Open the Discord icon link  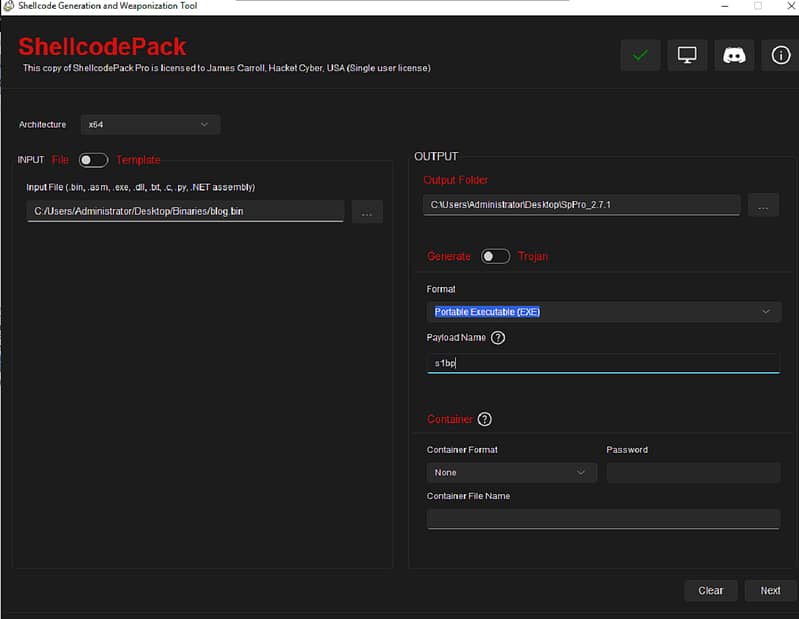[734, 55]
